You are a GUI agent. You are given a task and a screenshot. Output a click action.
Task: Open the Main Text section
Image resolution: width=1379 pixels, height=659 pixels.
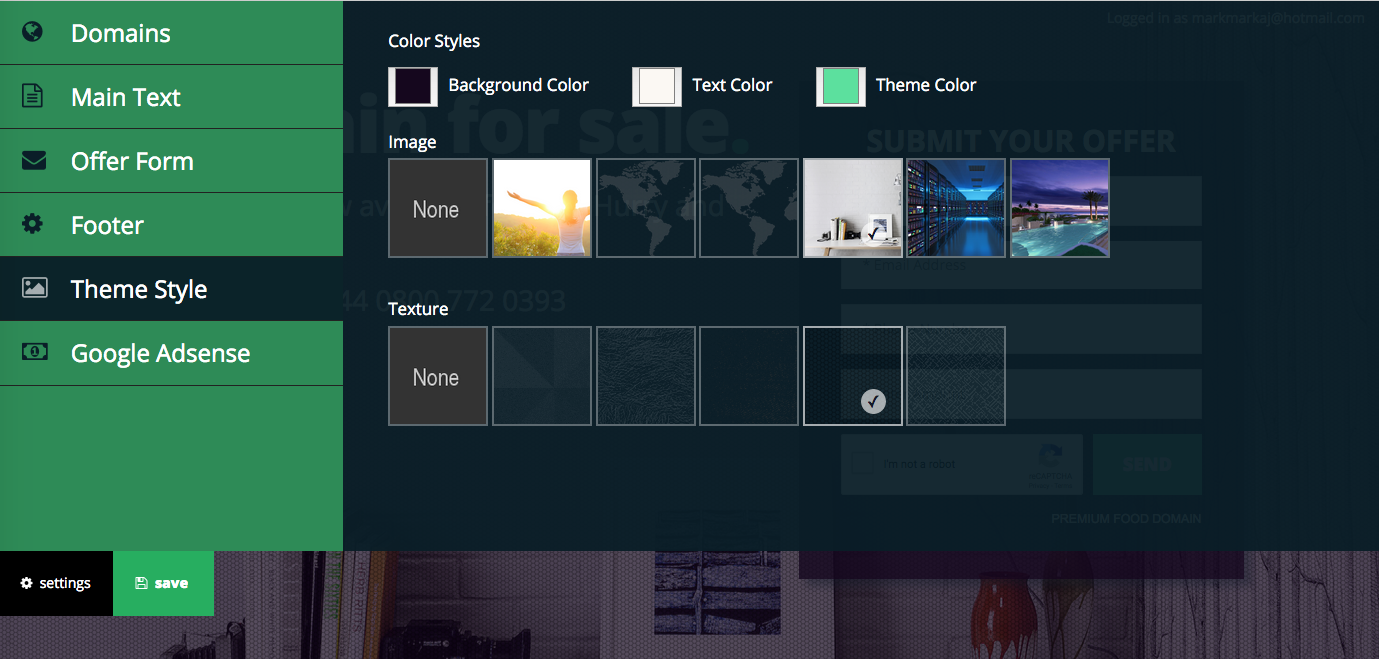tap(171, 97)
